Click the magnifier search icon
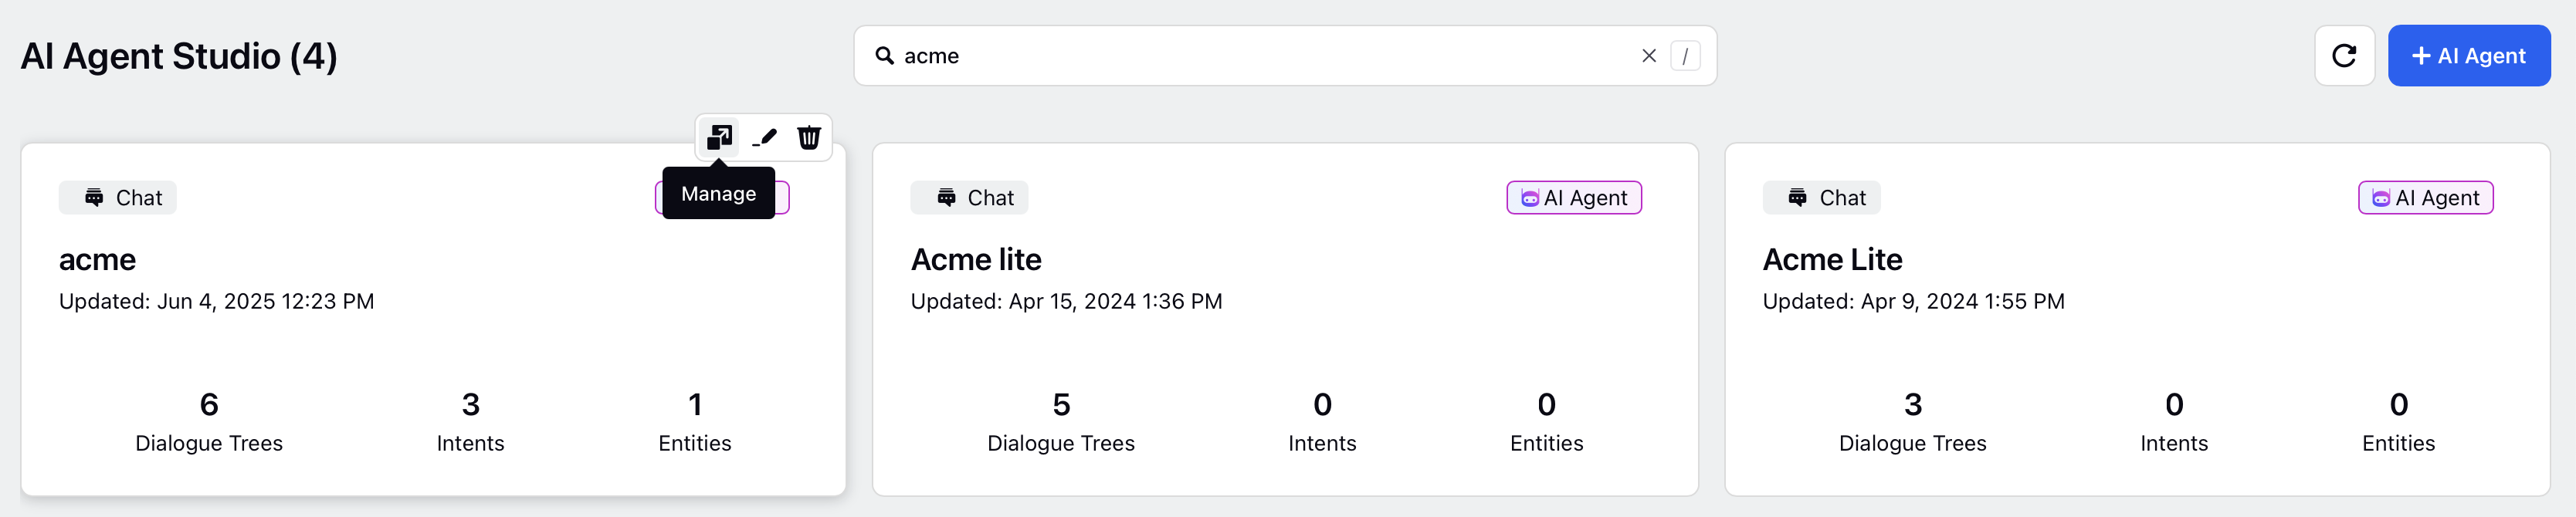This screenshot has height=517, width=2576. [884, 56]
